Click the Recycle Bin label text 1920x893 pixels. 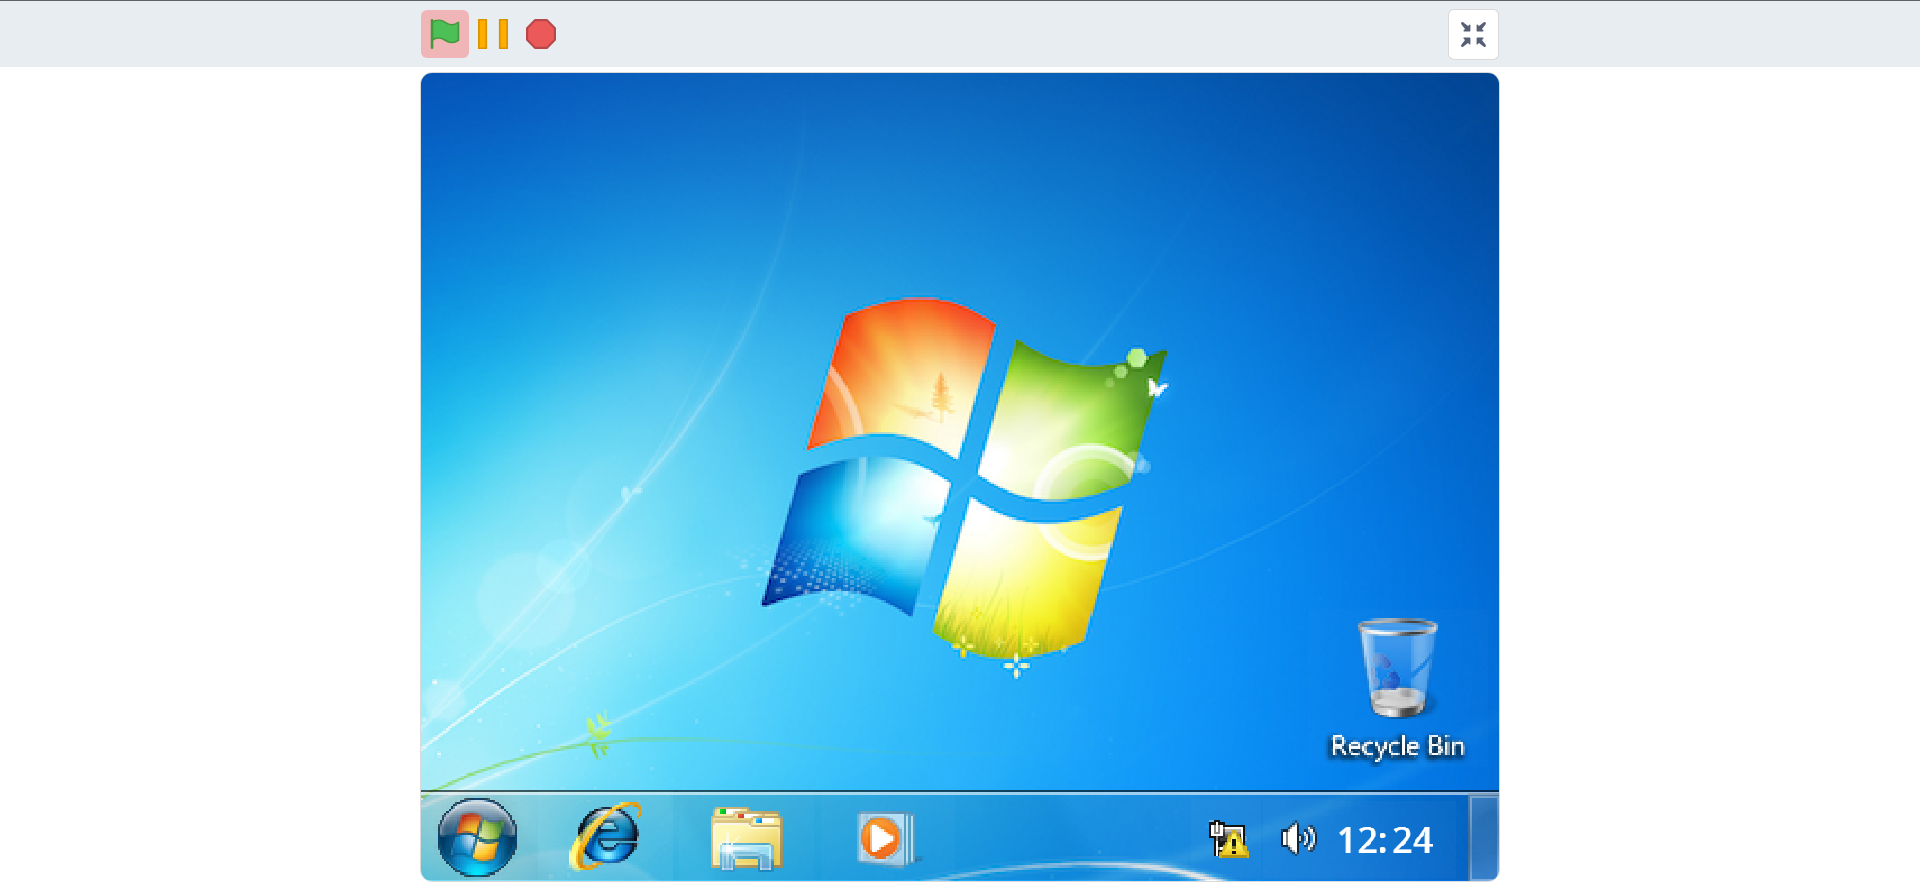click(1397, 747)
